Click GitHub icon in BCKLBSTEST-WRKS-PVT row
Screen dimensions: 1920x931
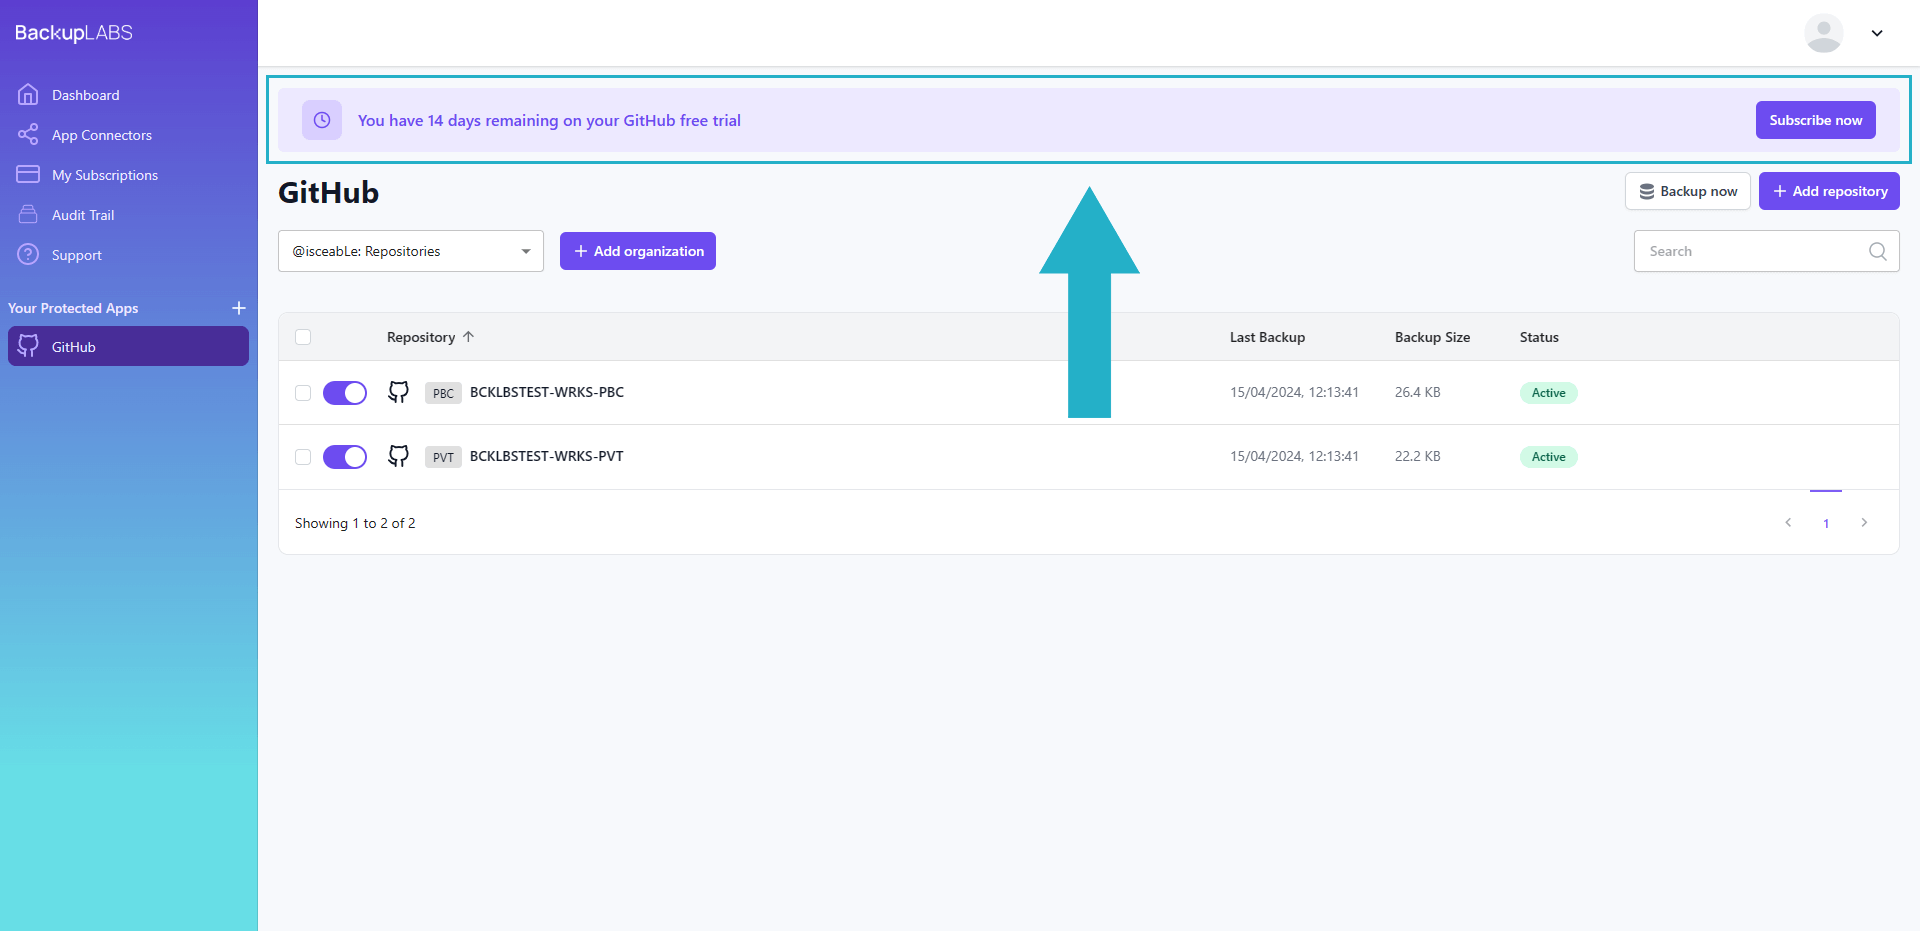tap(398, 456)
